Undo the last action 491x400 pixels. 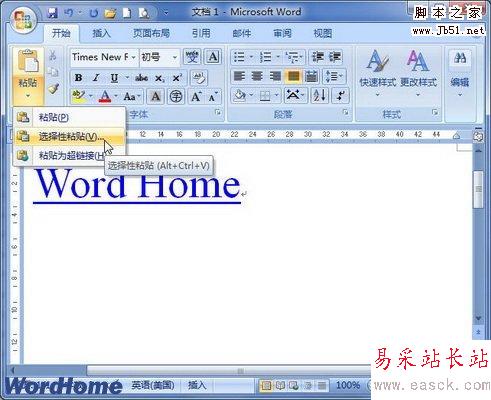(x=69, y=13)
